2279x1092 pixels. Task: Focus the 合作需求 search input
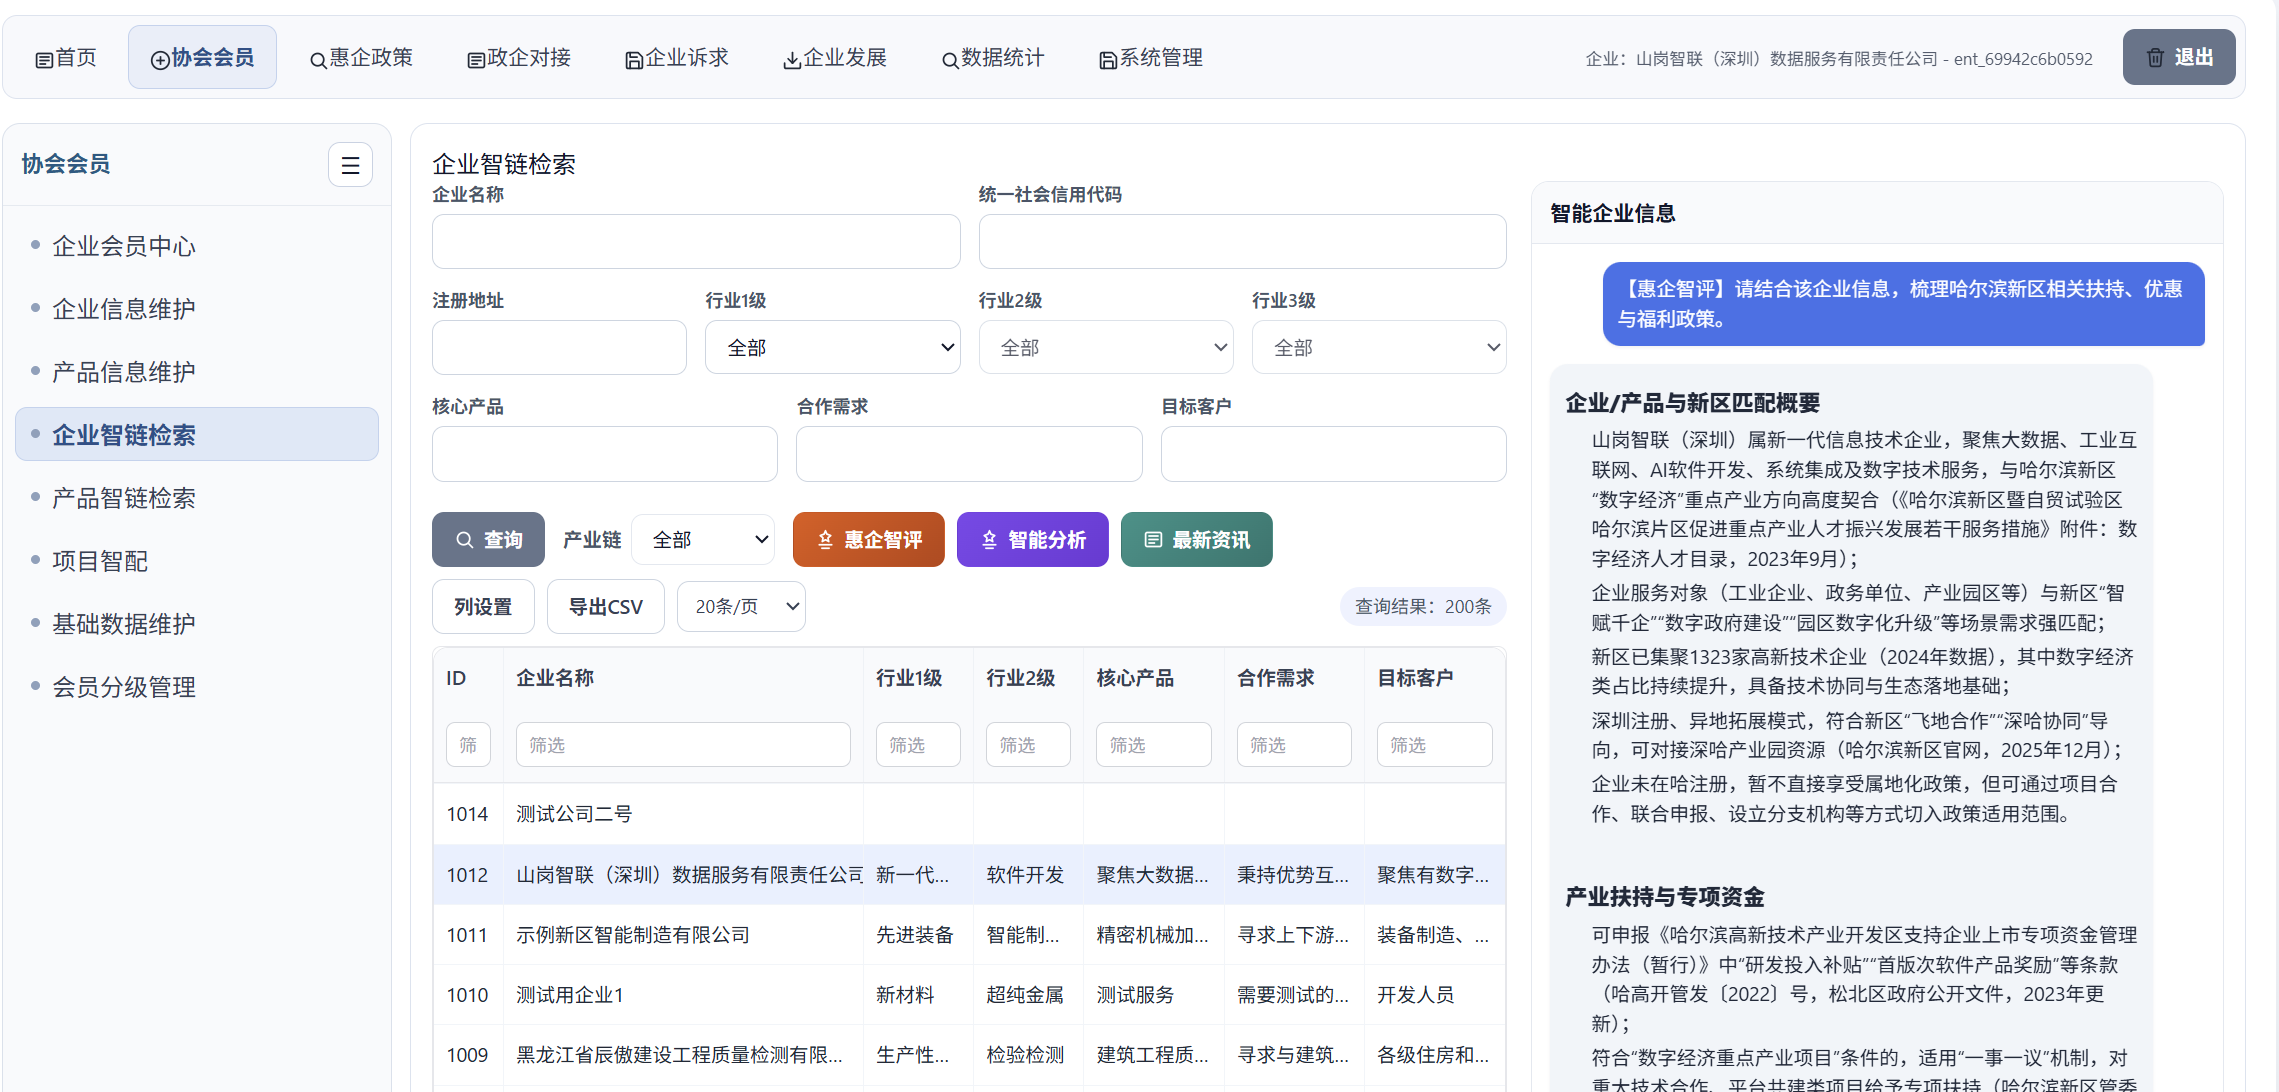point(969,454)
